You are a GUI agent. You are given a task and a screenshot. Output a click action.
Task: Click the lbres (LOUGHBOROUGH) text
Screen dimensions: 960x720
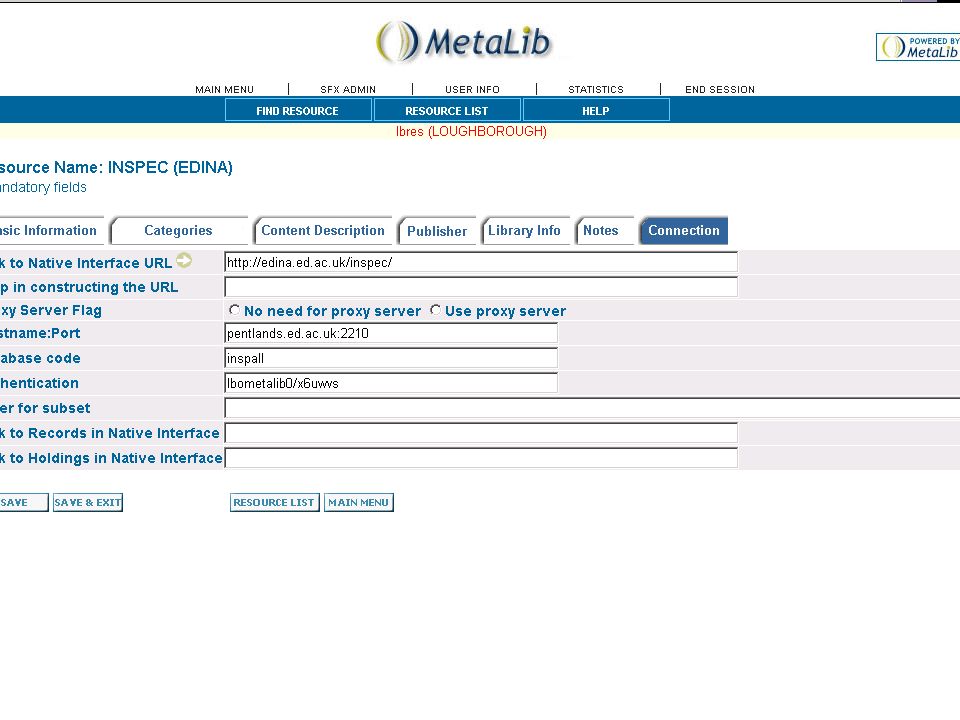tap(471, 132)
